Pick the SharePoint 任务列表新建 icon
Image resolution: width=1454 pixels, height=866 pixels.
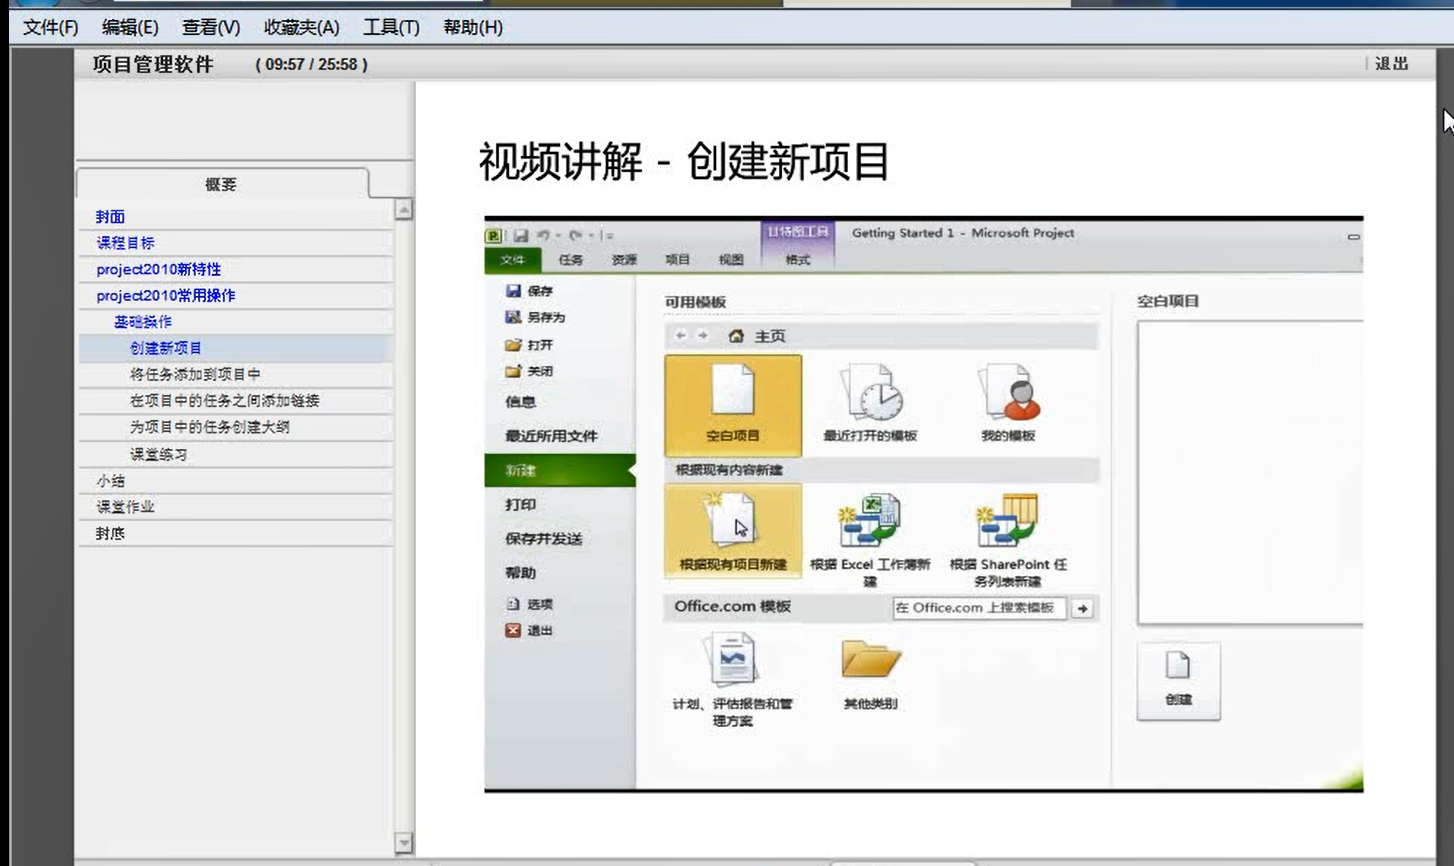tap(1008, 522)
